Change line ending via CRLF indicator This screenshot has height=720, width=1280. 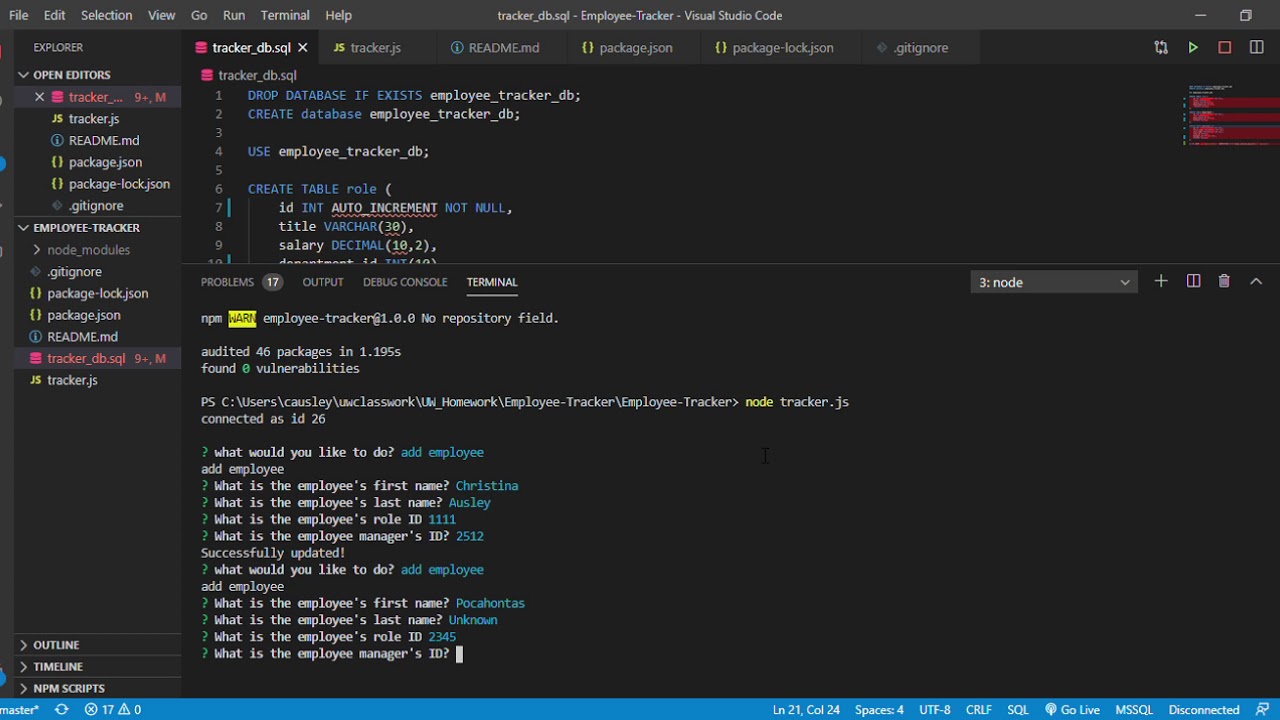979,709
